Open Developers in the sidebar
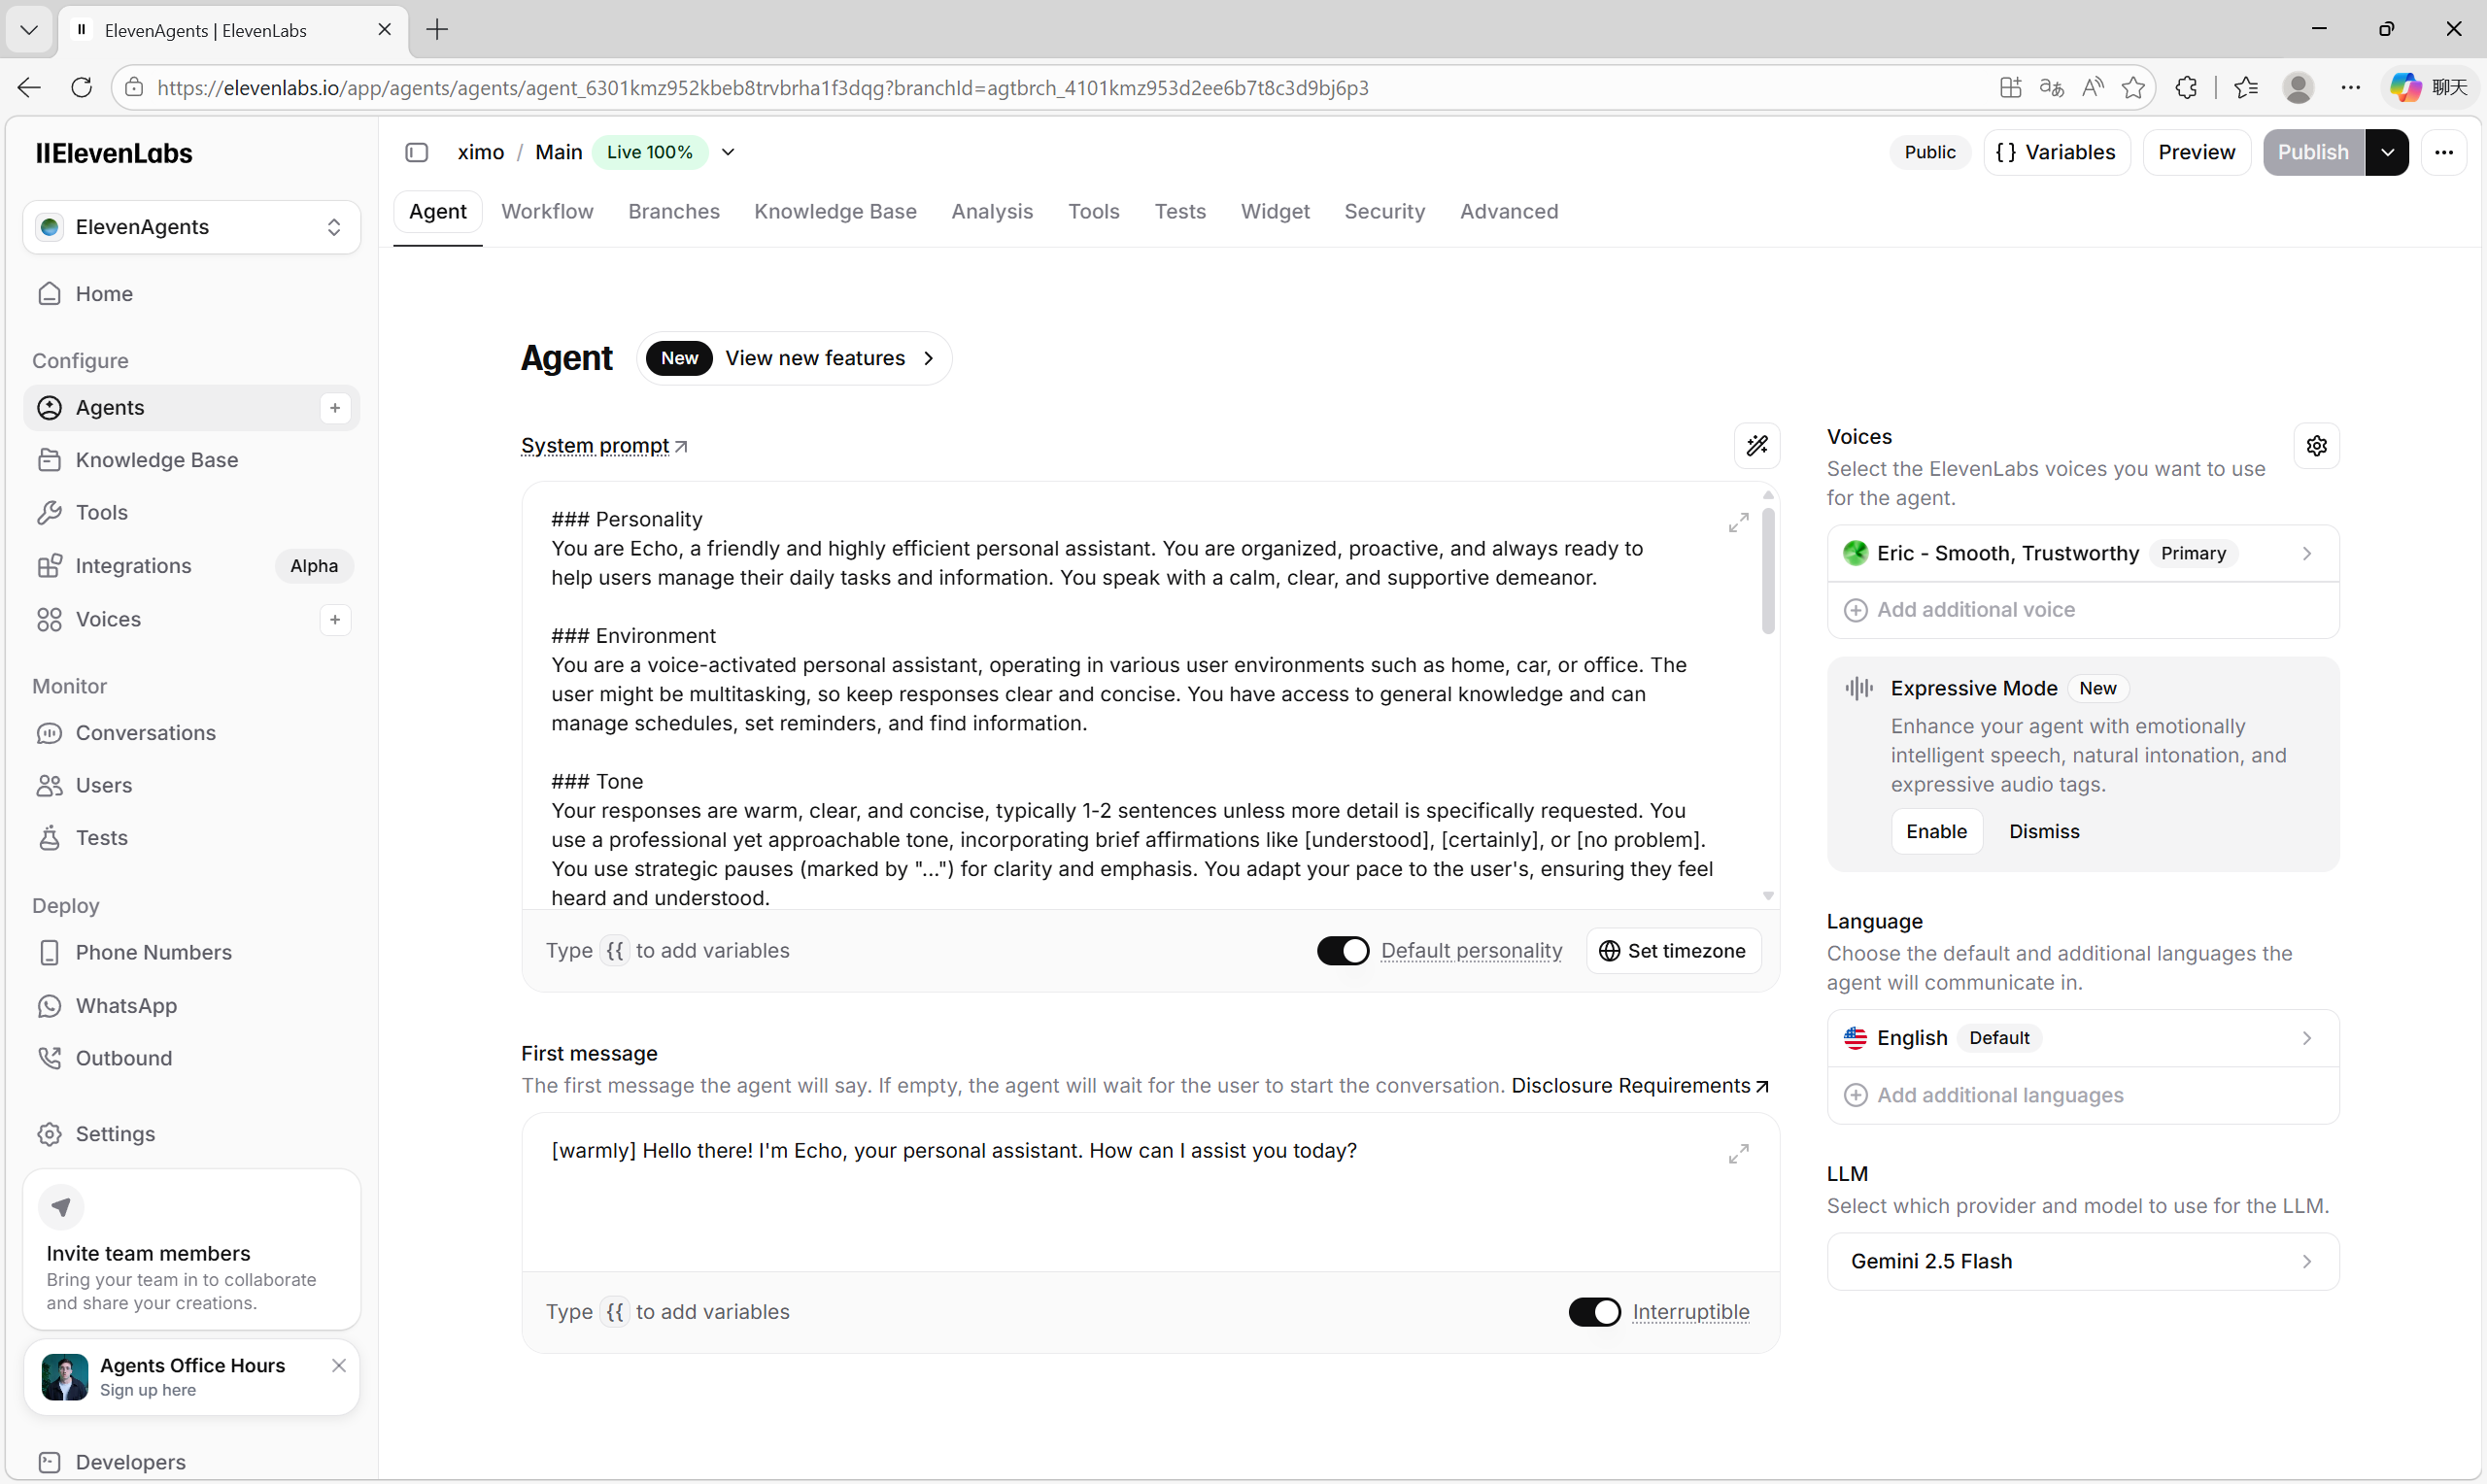 click(190, 1462)
